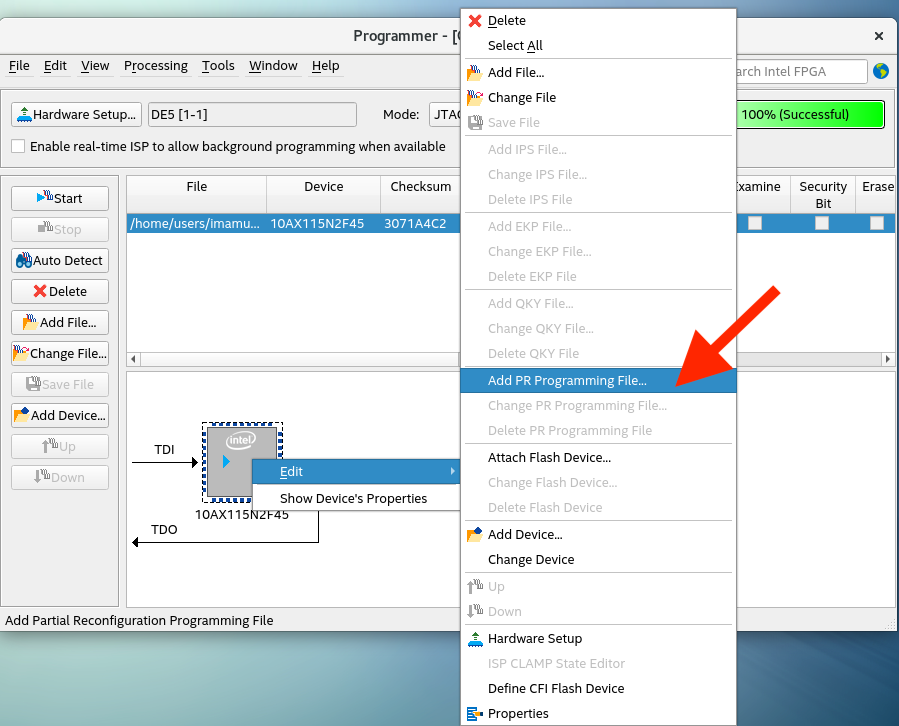The image size is (899, 726).
Task: Click the red X Delete icon in context menu
Action: coord(475,21)
